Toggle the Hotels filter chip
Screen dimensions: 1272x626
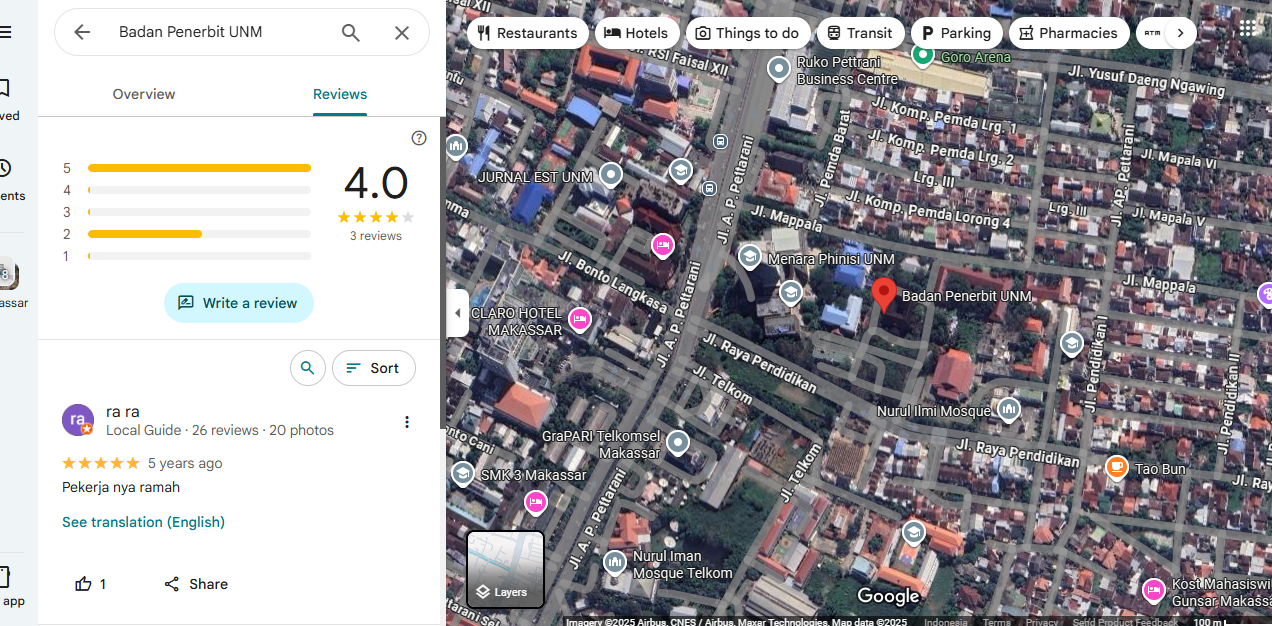click(x=636, y=33)
